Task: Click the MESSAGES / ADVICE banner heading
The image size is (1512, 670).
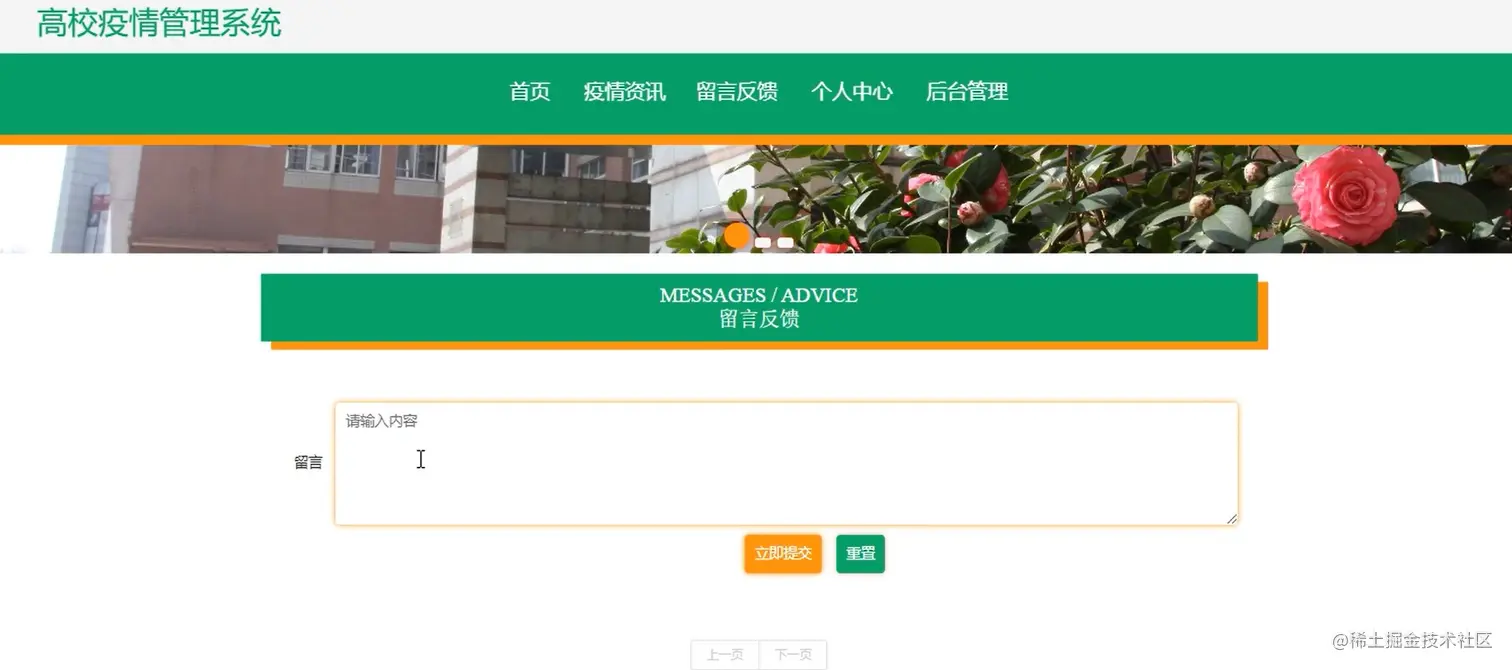Action: click(x=758, y=295)
